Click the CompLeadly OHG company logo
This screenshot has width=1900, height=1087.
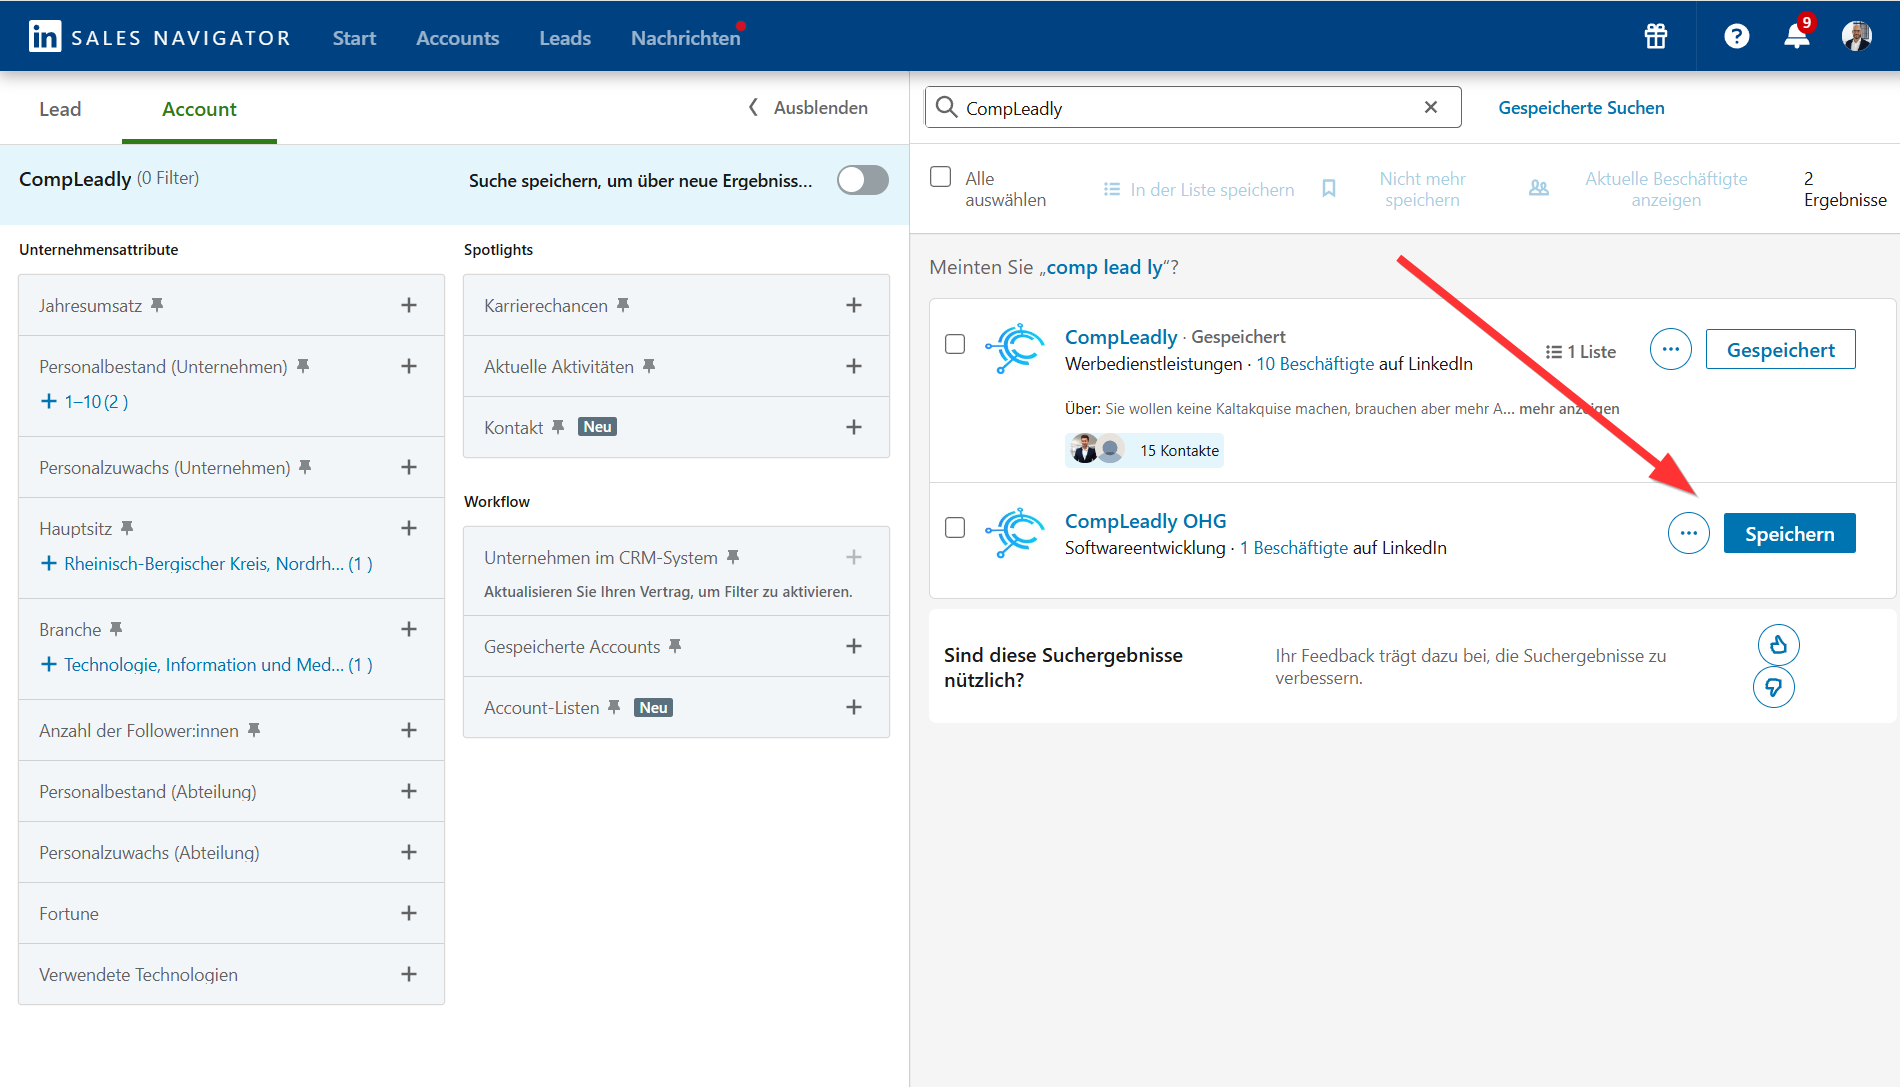point(1015,533)
